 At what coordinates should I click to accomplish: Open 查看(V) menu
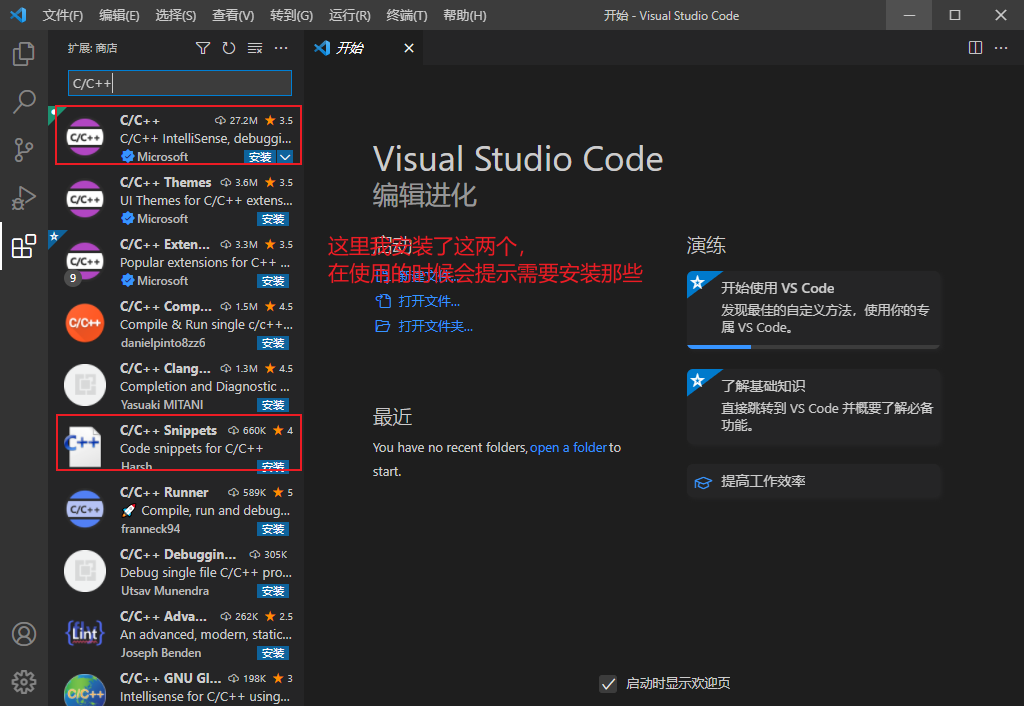click(x=233, y=15)
